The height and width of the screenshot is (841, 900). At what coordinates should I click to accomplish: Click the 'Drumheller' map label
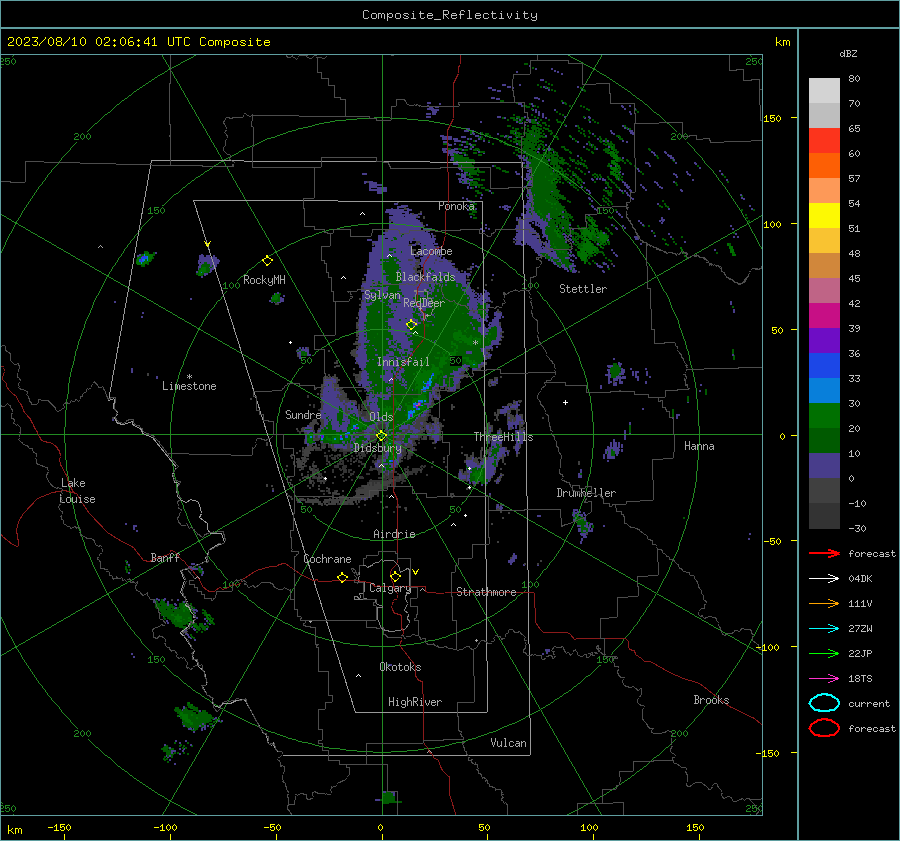coord(586,493)
